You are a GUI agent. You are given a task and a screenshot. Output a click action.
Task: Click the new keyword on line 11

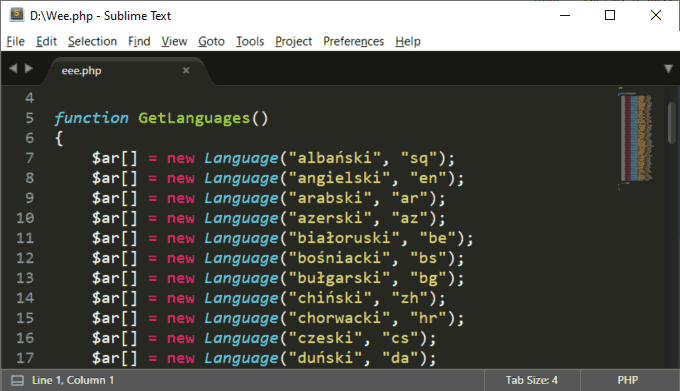pyautogui.click(x=181, y=238)
